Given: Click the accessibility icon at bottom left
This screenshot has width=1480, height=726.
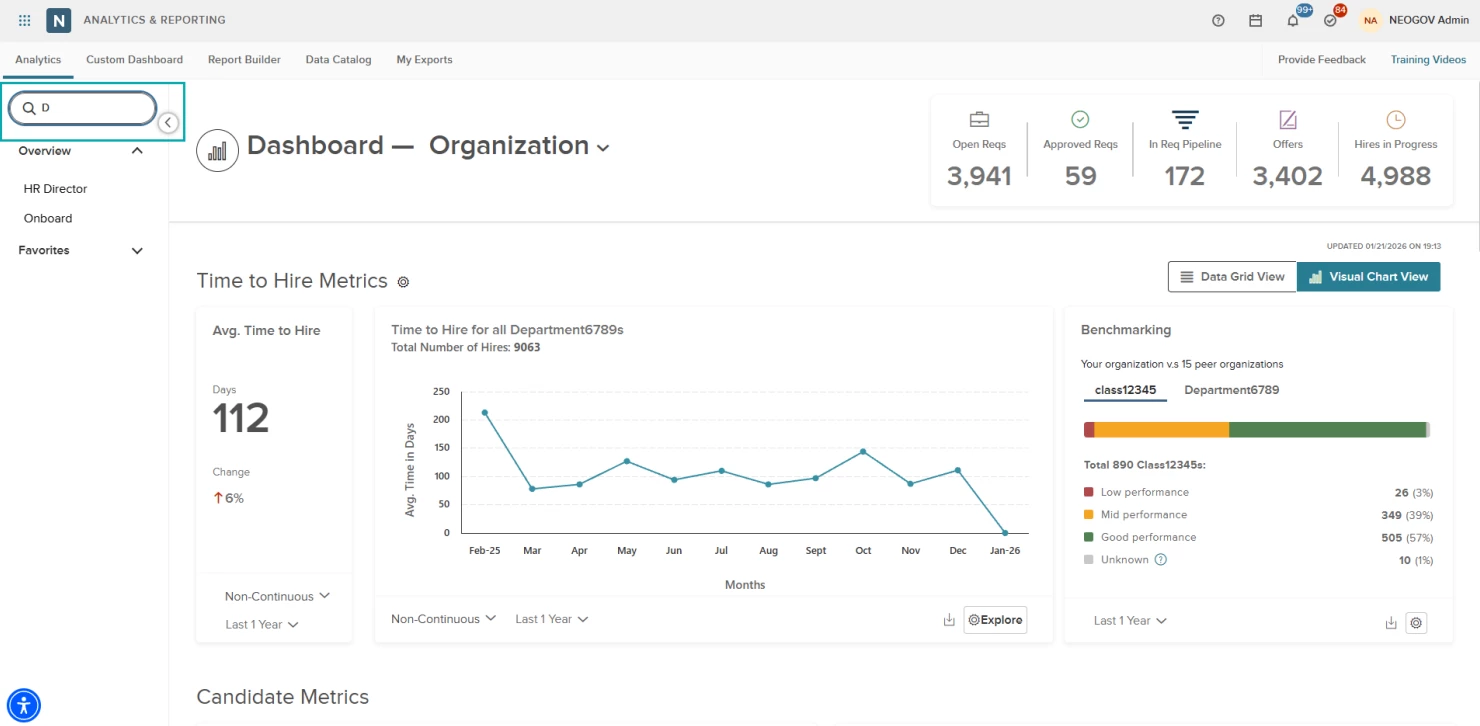Looking at the screenshot, I should tap(24, 705).
